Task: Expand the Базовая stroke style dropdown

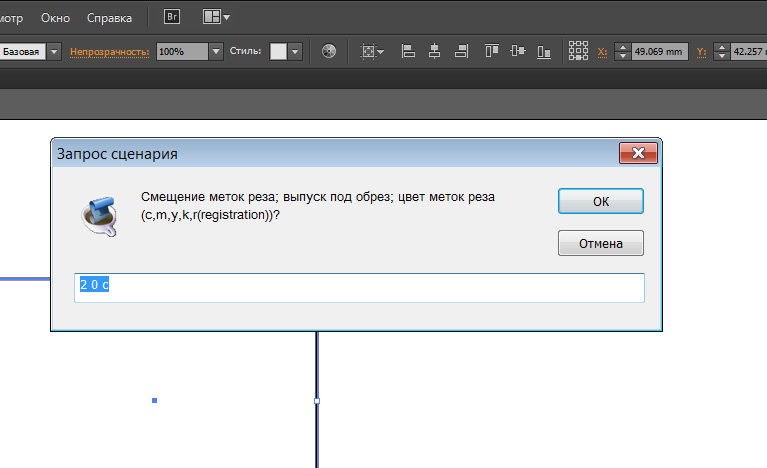Action: [54, 51]
